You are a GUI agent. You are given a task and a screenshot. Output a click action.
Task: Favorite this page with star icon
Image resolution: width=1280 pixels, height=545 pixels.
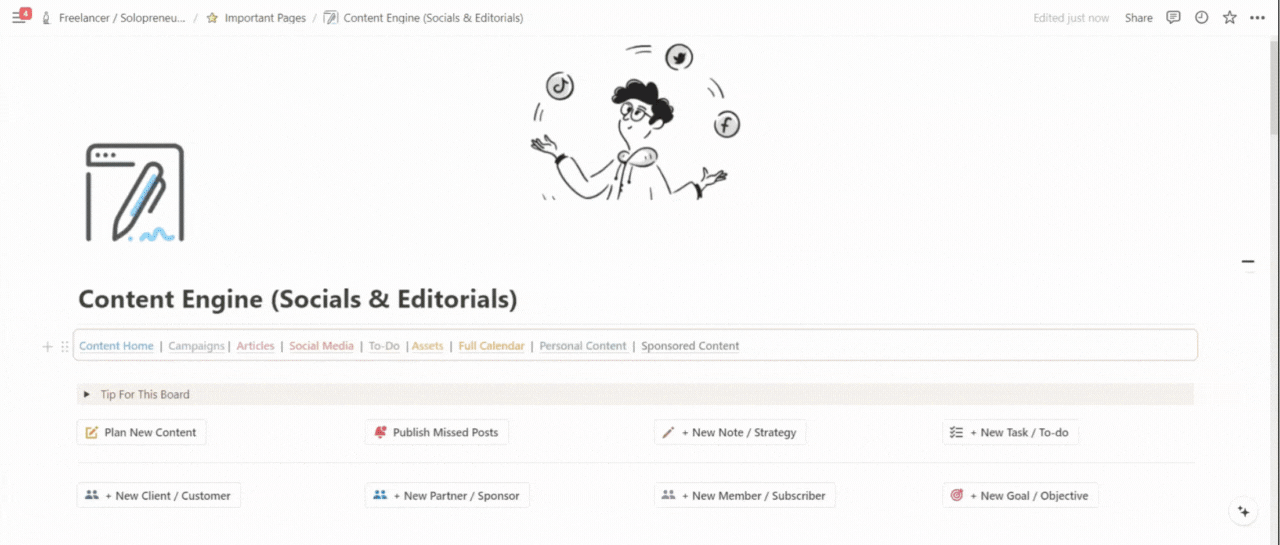coord(1230,18)
